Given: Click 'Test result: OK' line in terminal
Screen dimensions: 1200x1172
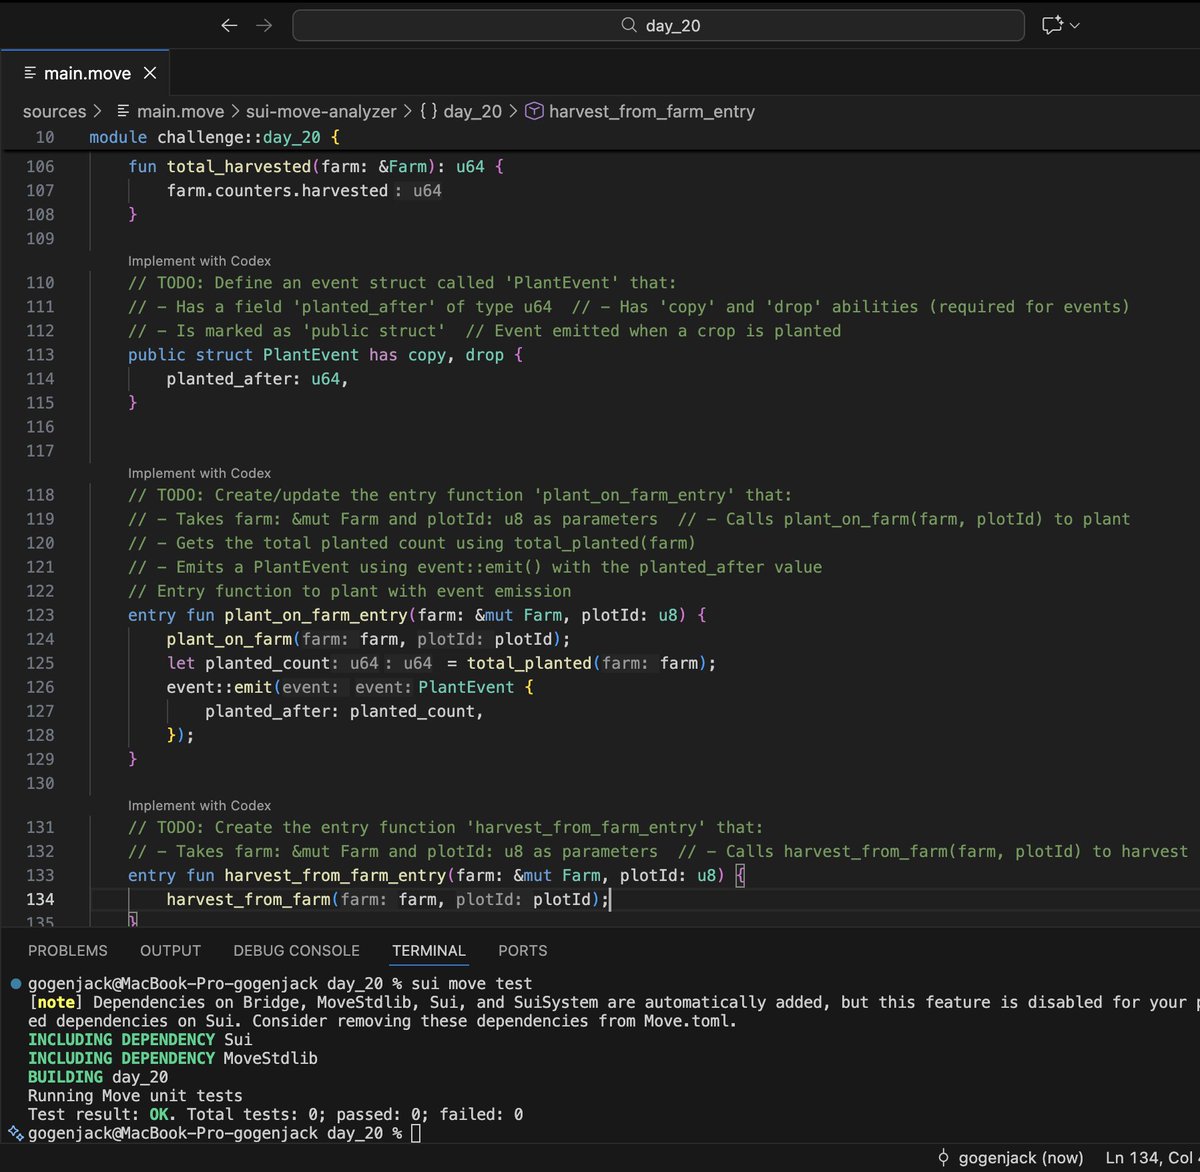Looking at the screenshot, I should pyautogui.click(x=275, y=1114).
